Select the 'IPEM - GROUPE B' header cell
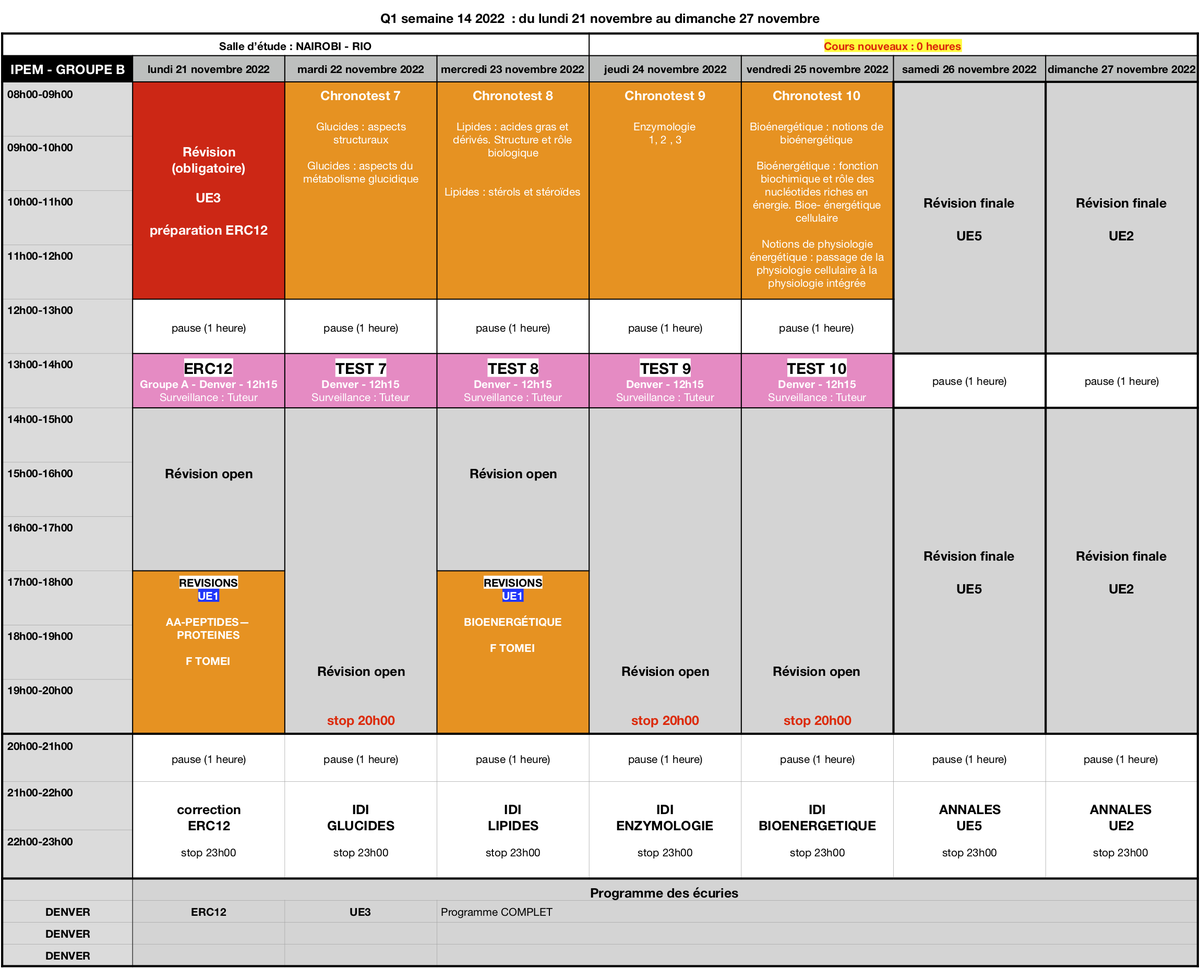1200x969 pixels. click(68, 69)
